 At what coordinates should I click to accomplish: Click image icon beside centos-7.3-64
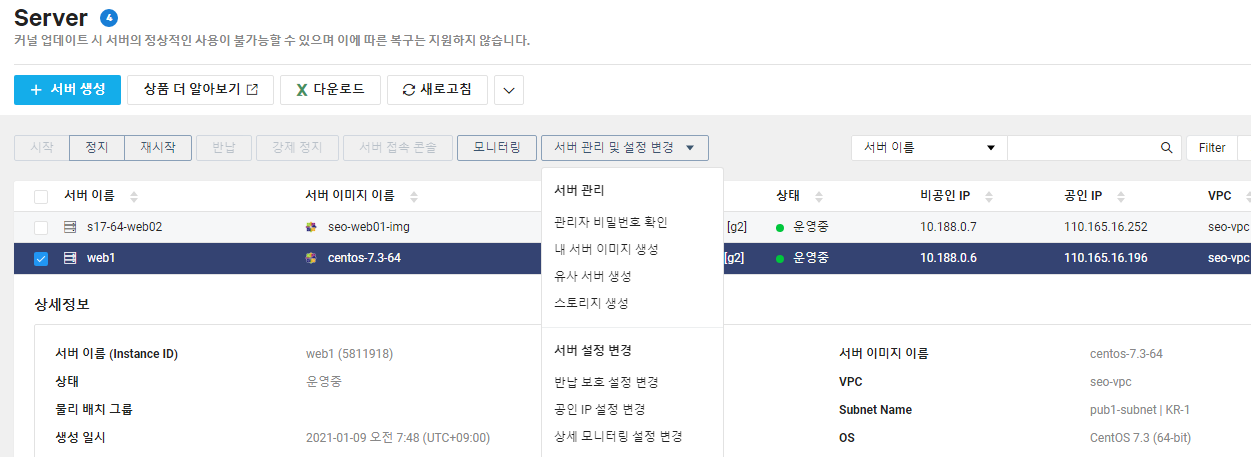point(311,258)
